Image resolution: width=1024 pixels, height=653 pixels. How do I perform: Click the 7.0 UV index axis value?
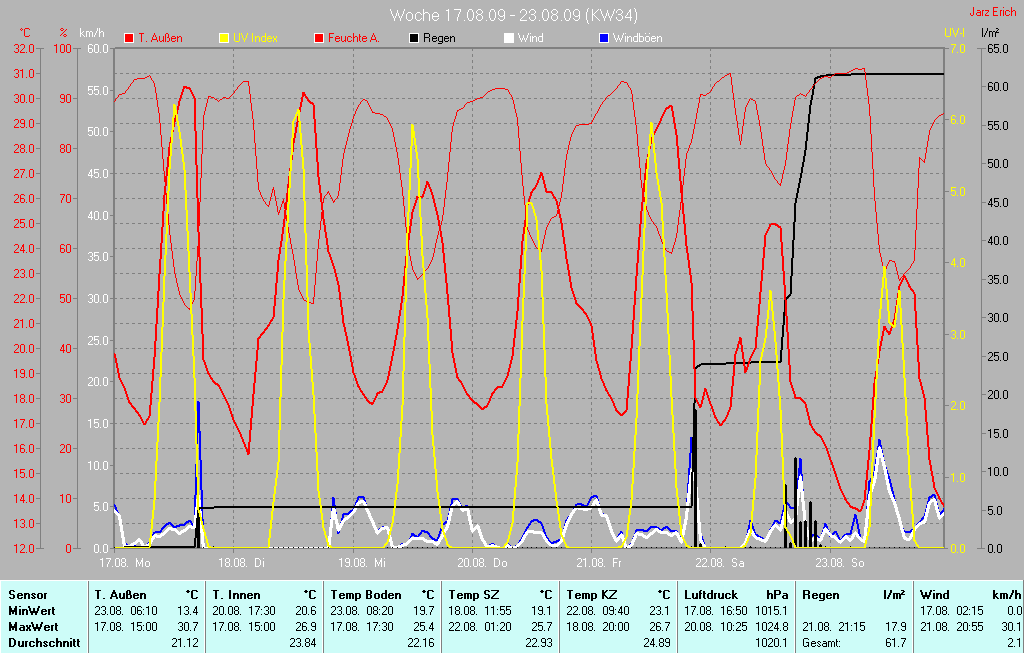(957, 49)
